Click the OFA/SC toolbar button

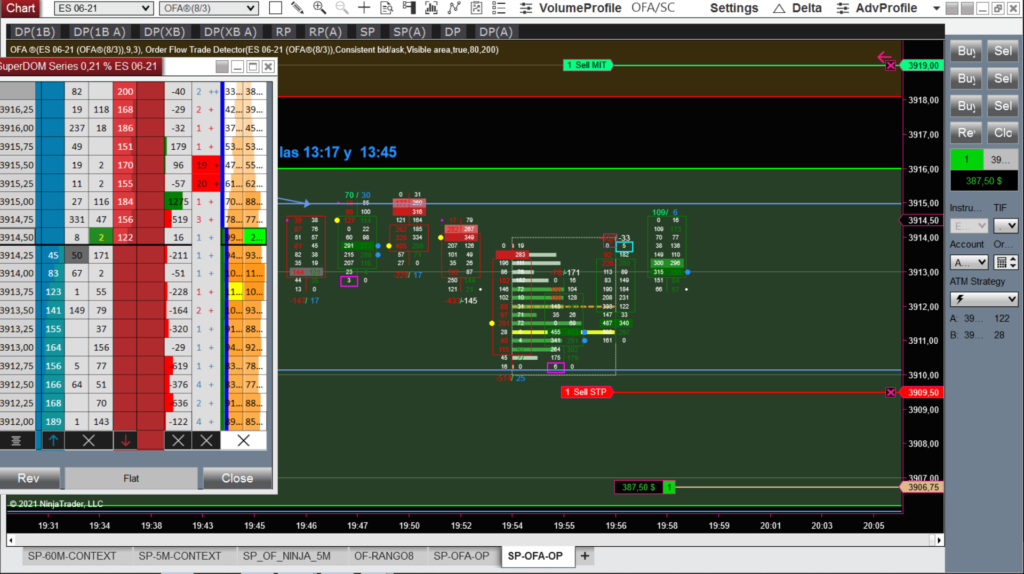click(653, 8)
